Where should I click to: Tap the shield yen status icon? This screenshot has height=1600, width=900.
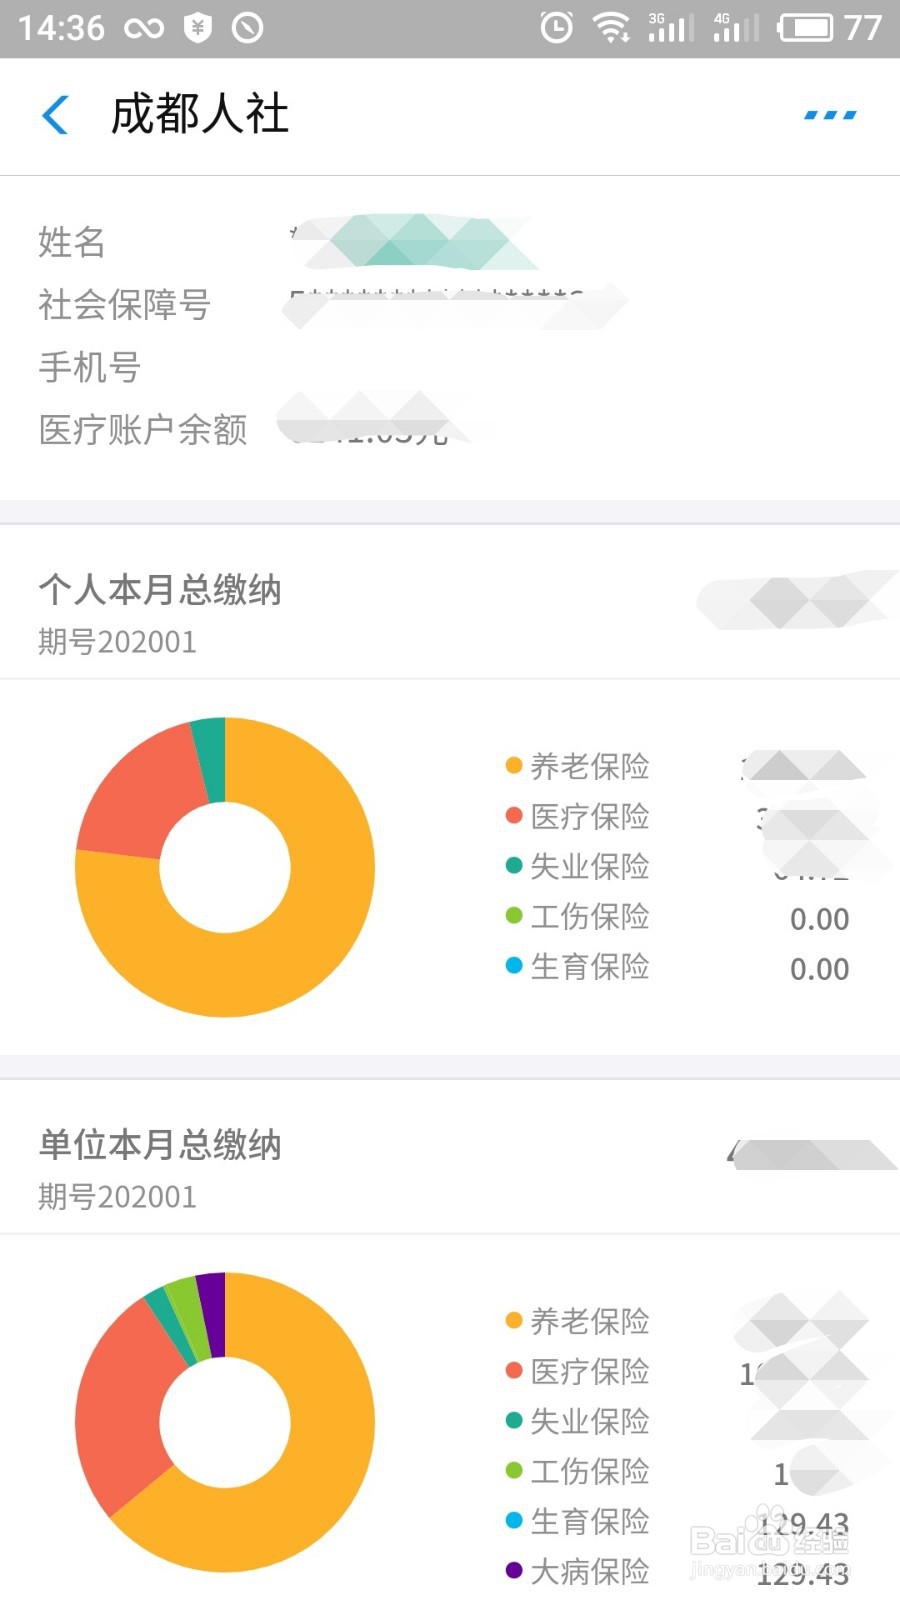(198, 27)
